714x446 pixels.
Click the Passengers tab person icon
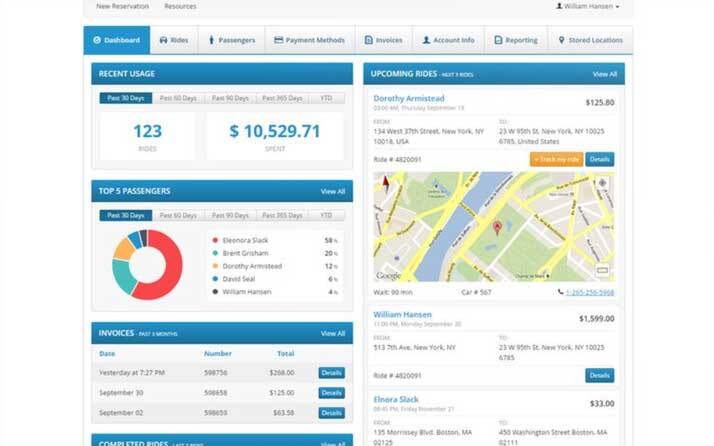[x=211, y=41]
